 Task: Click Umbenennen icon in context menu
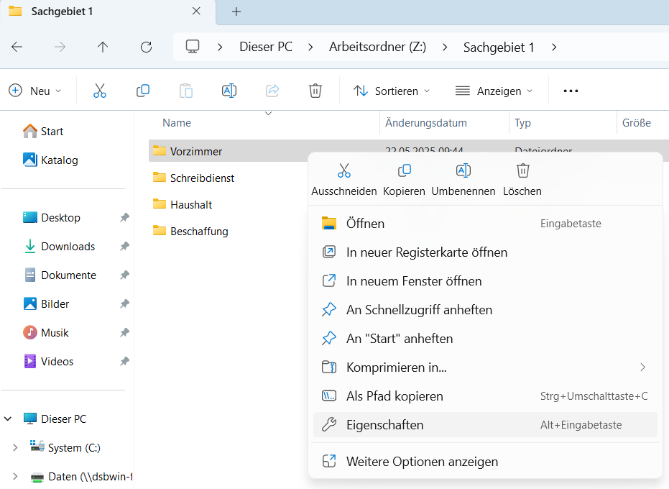tap(463, 171)
